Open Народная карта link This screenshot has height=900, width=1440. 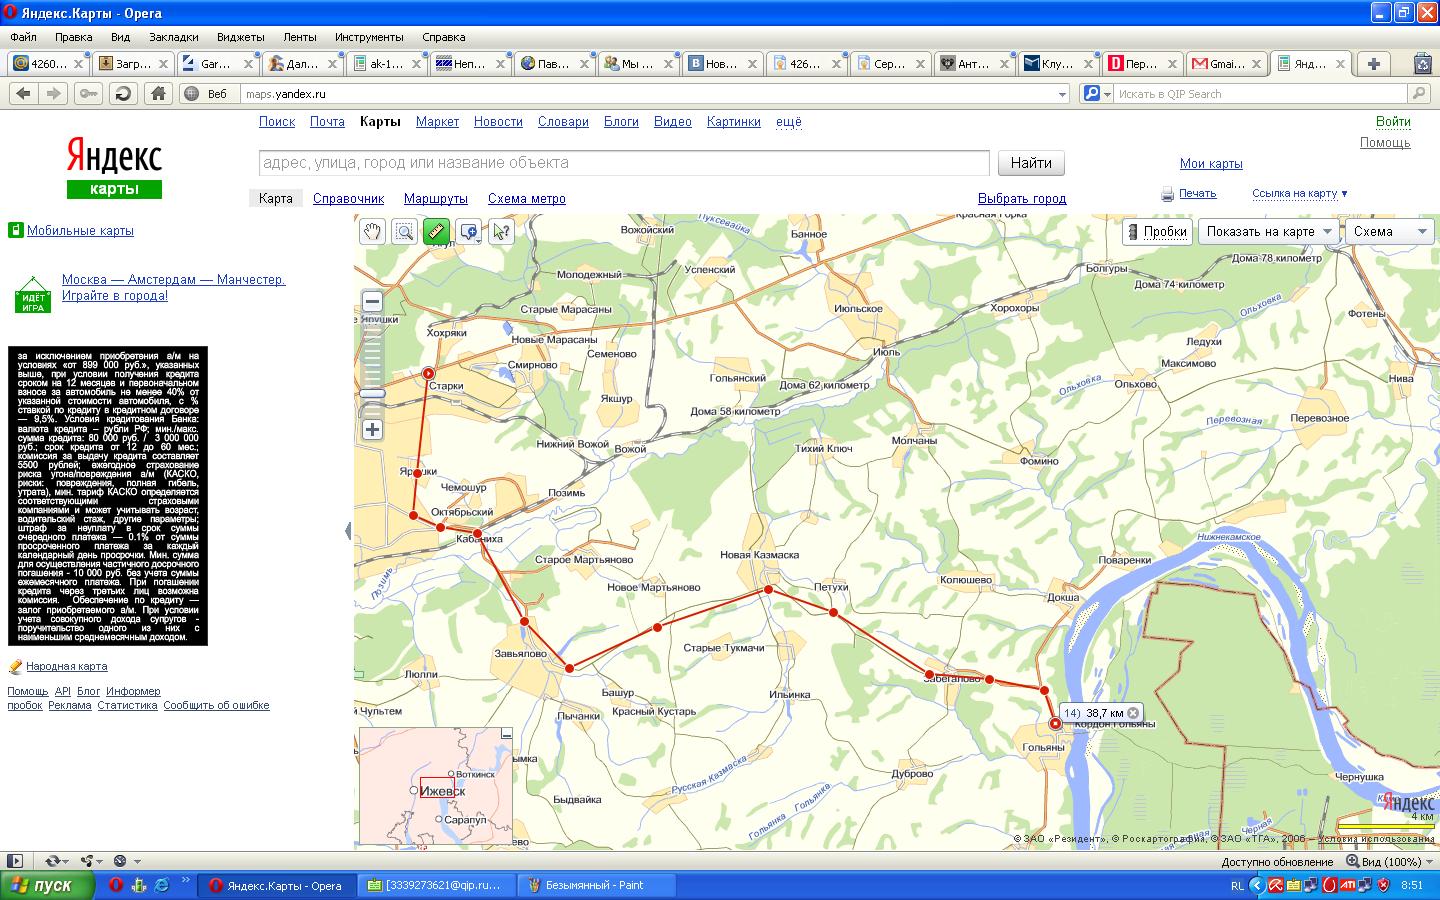click(x=66, y=666)
